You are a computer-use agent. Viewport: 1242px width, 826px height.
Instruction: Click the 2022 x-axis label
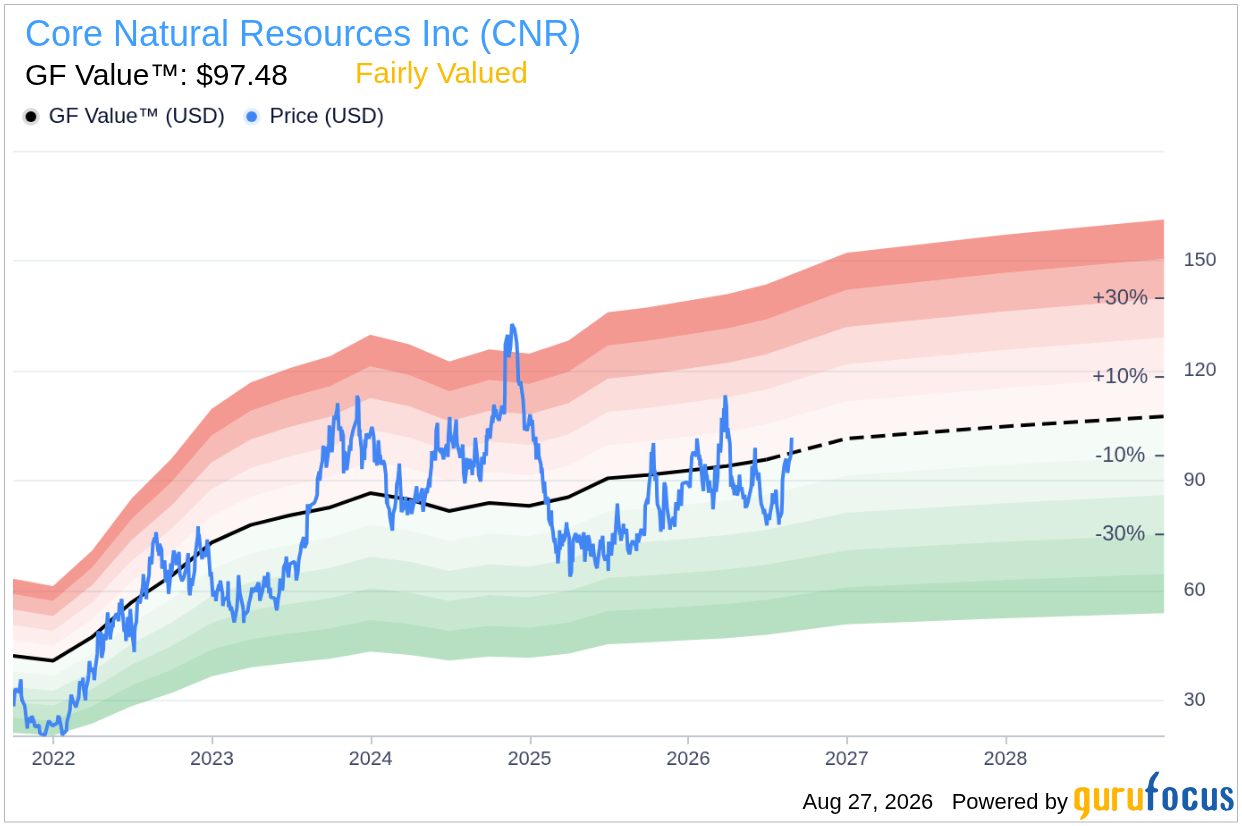(53, 758)
